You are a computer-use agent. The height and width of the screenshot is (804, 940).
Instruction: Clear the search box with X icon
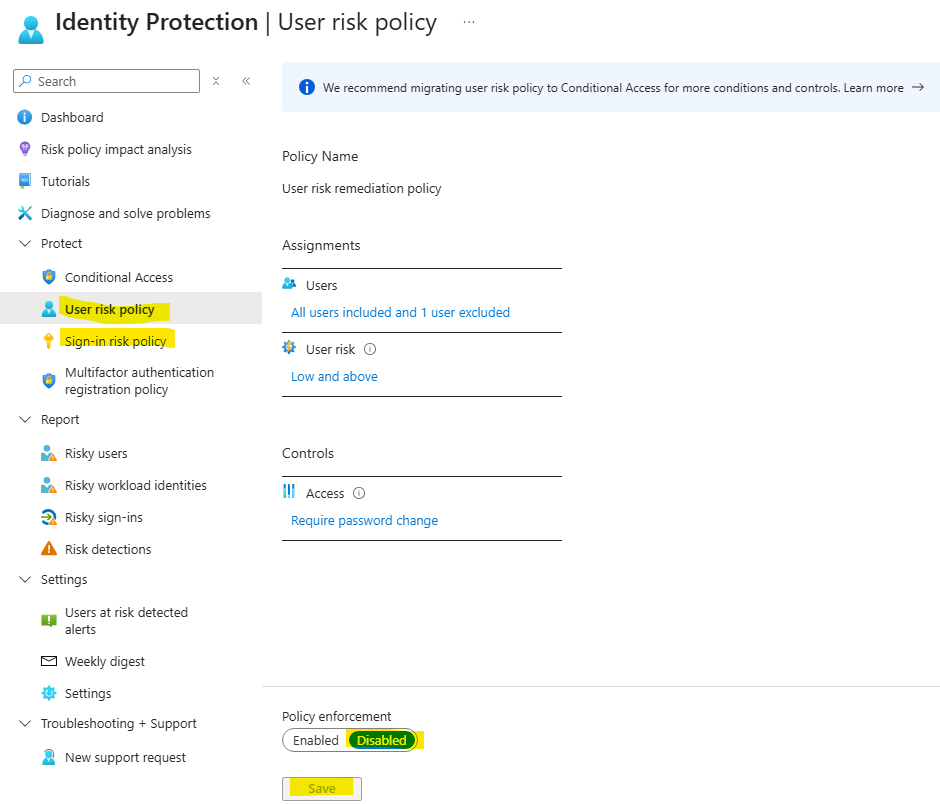pos(216,81)
